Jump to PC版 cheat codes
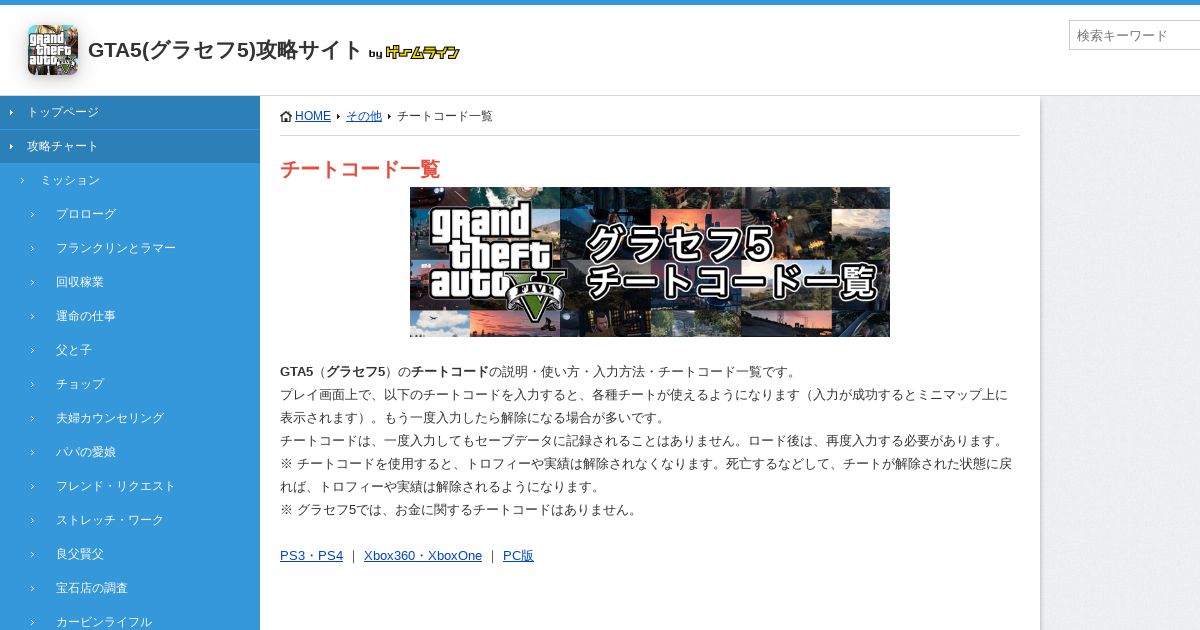1200x630 pixels. tap(518, 555)
